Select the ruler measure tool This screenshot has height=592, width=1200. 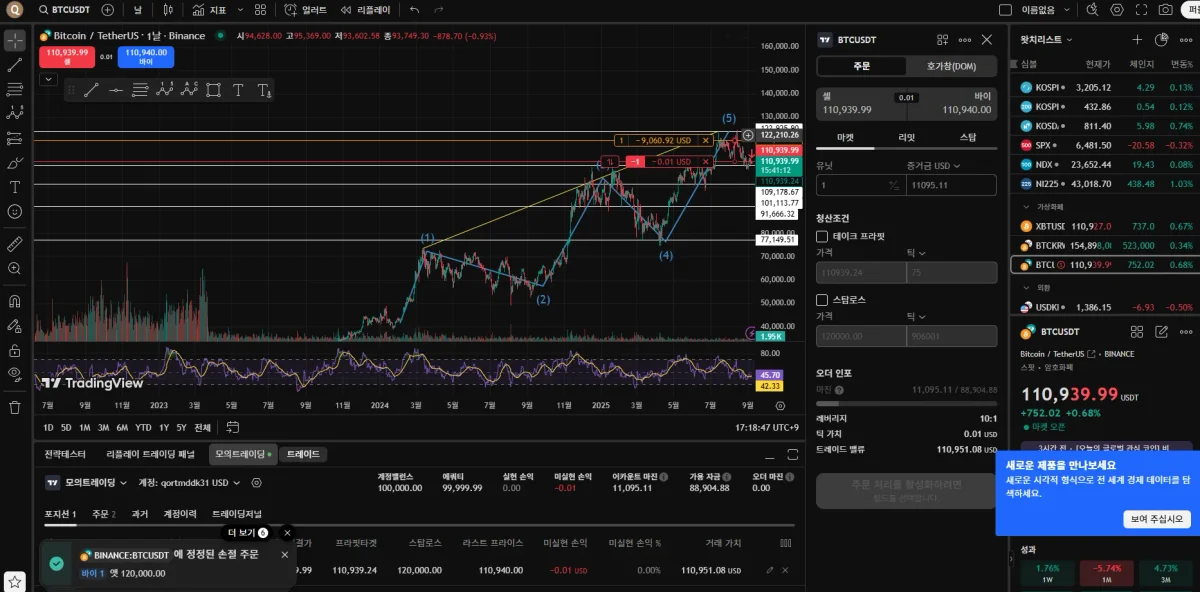click(15, 243)
